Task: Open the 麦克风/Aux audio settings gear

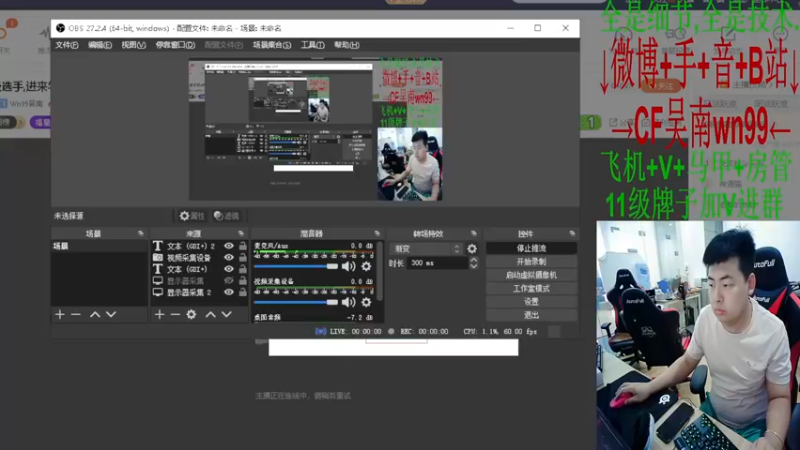Action: [366, 266]
